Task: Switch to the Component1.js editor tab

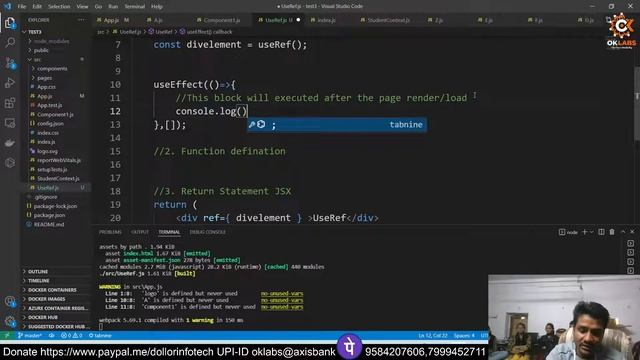Action: tap(222, 20)
